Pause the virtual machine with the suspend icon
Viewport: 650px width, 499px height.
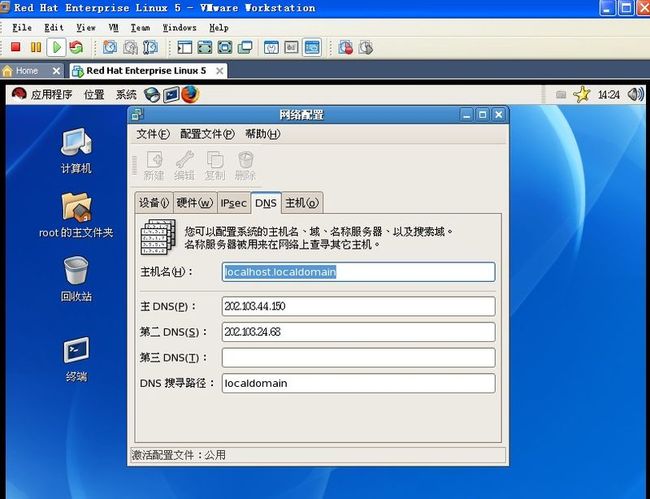[36, 47]
